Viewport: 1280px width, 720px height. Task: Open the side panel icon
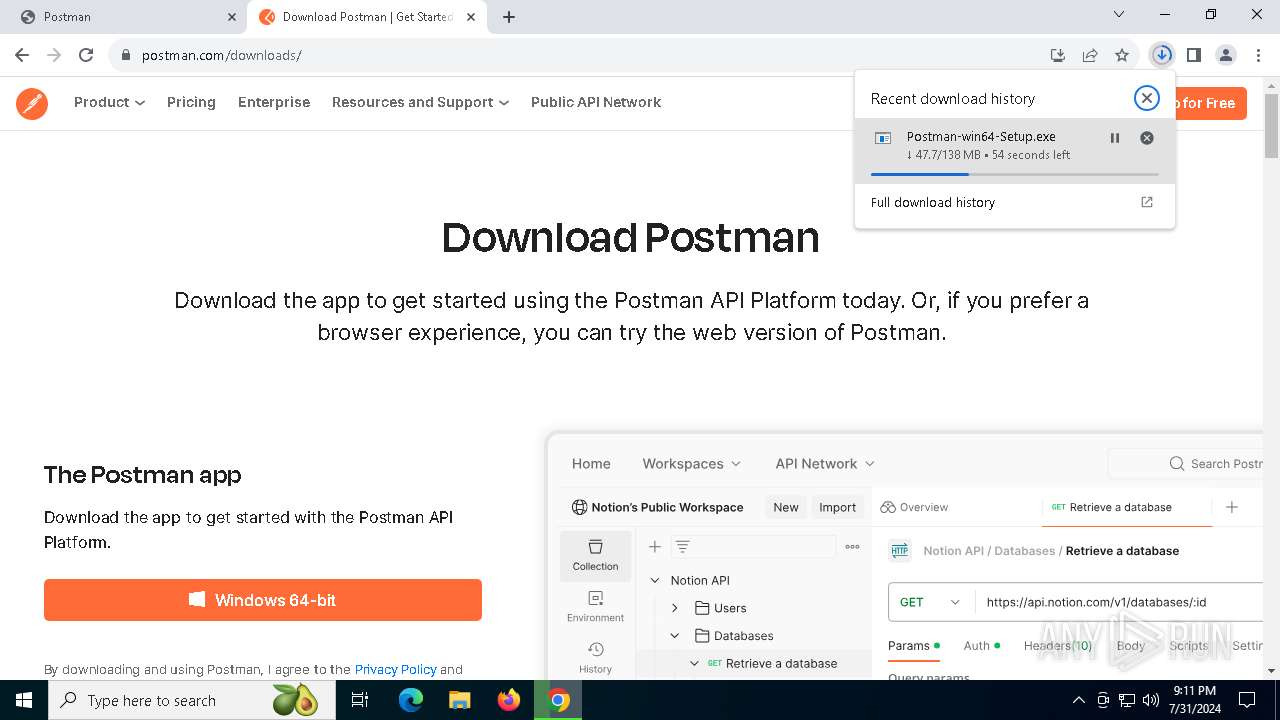1194,55
